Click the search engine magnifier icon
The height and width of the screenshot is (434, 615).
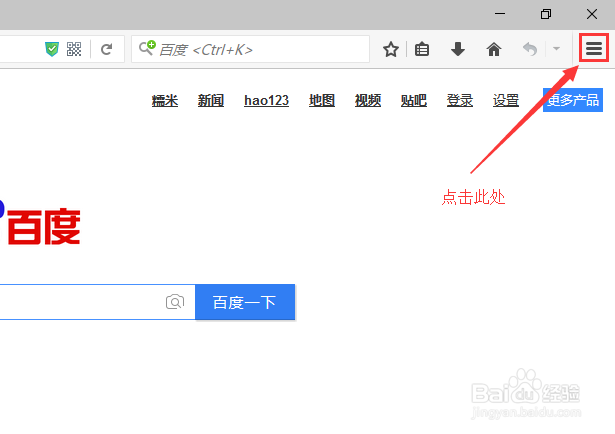click(147, 47)
